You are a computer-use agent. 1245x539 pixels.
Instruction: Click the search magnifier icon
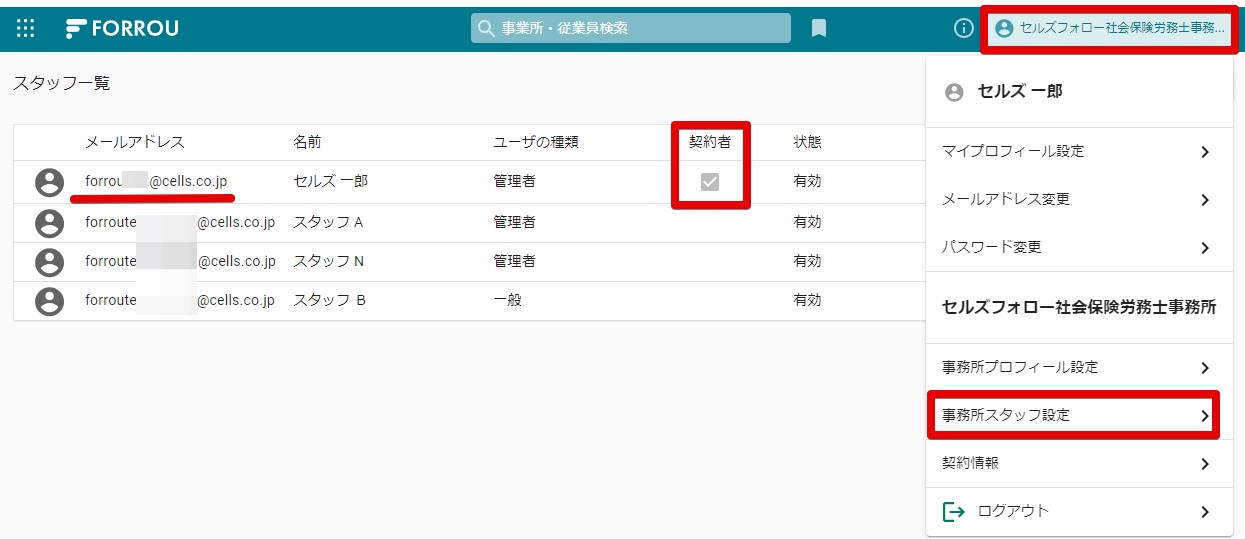(486, 28)
